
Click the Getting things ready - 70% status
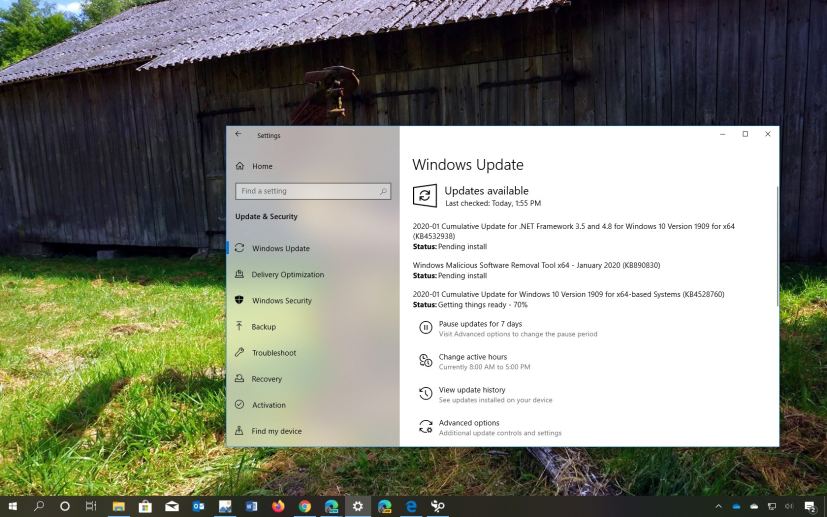pyautogui.click(x=483, y=305)
